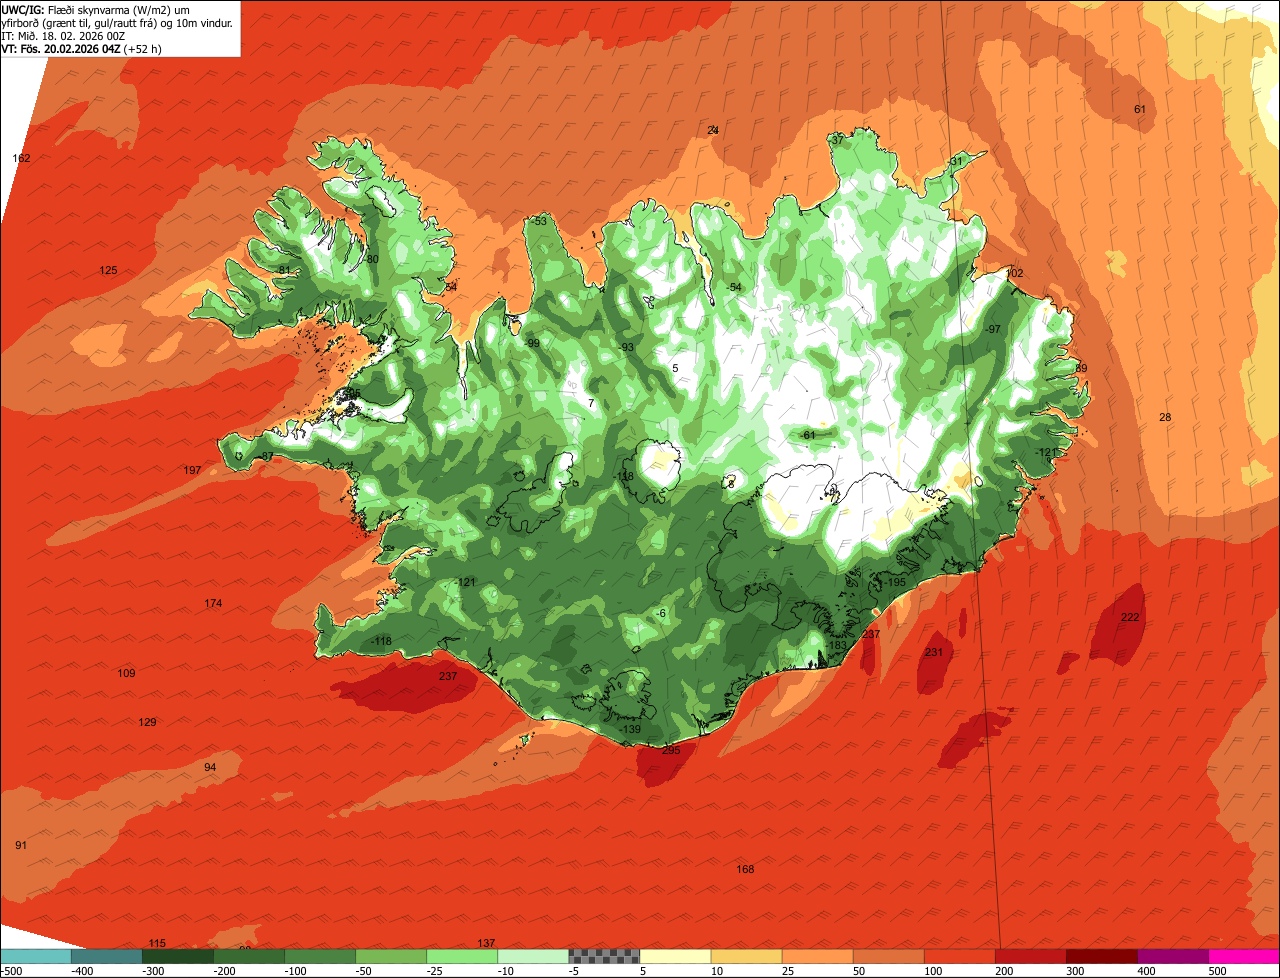Select the '-6' value in southern Iceland
The width and height of the screenshot is (1280, 978).
[x=660, y=613]
